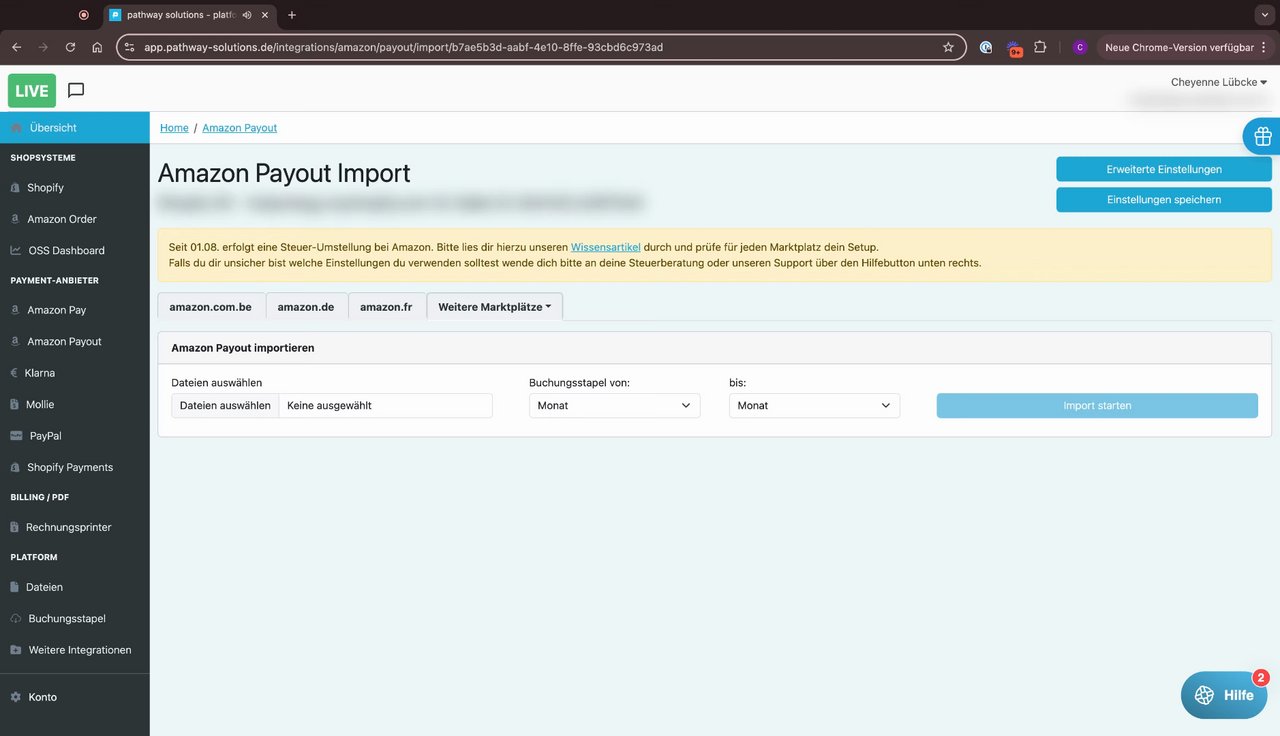Screen dimensions: 1280x736
Task: Bookmark page with star icon
Action: pyautogui.click(x=948, y=47)
